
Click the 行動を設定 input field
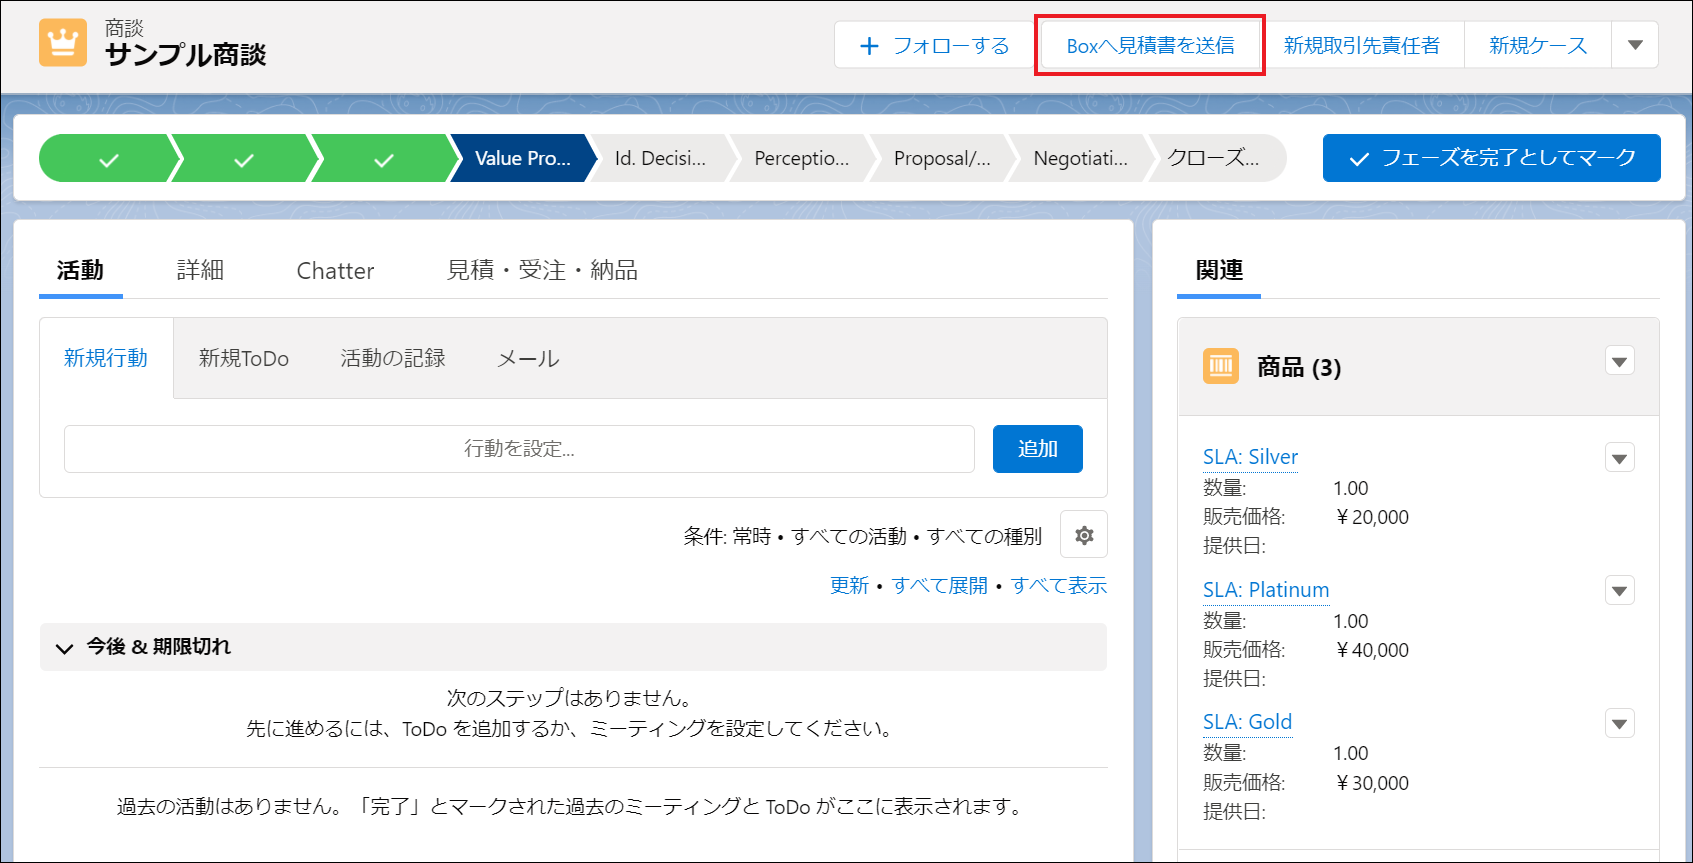(519, 449)
